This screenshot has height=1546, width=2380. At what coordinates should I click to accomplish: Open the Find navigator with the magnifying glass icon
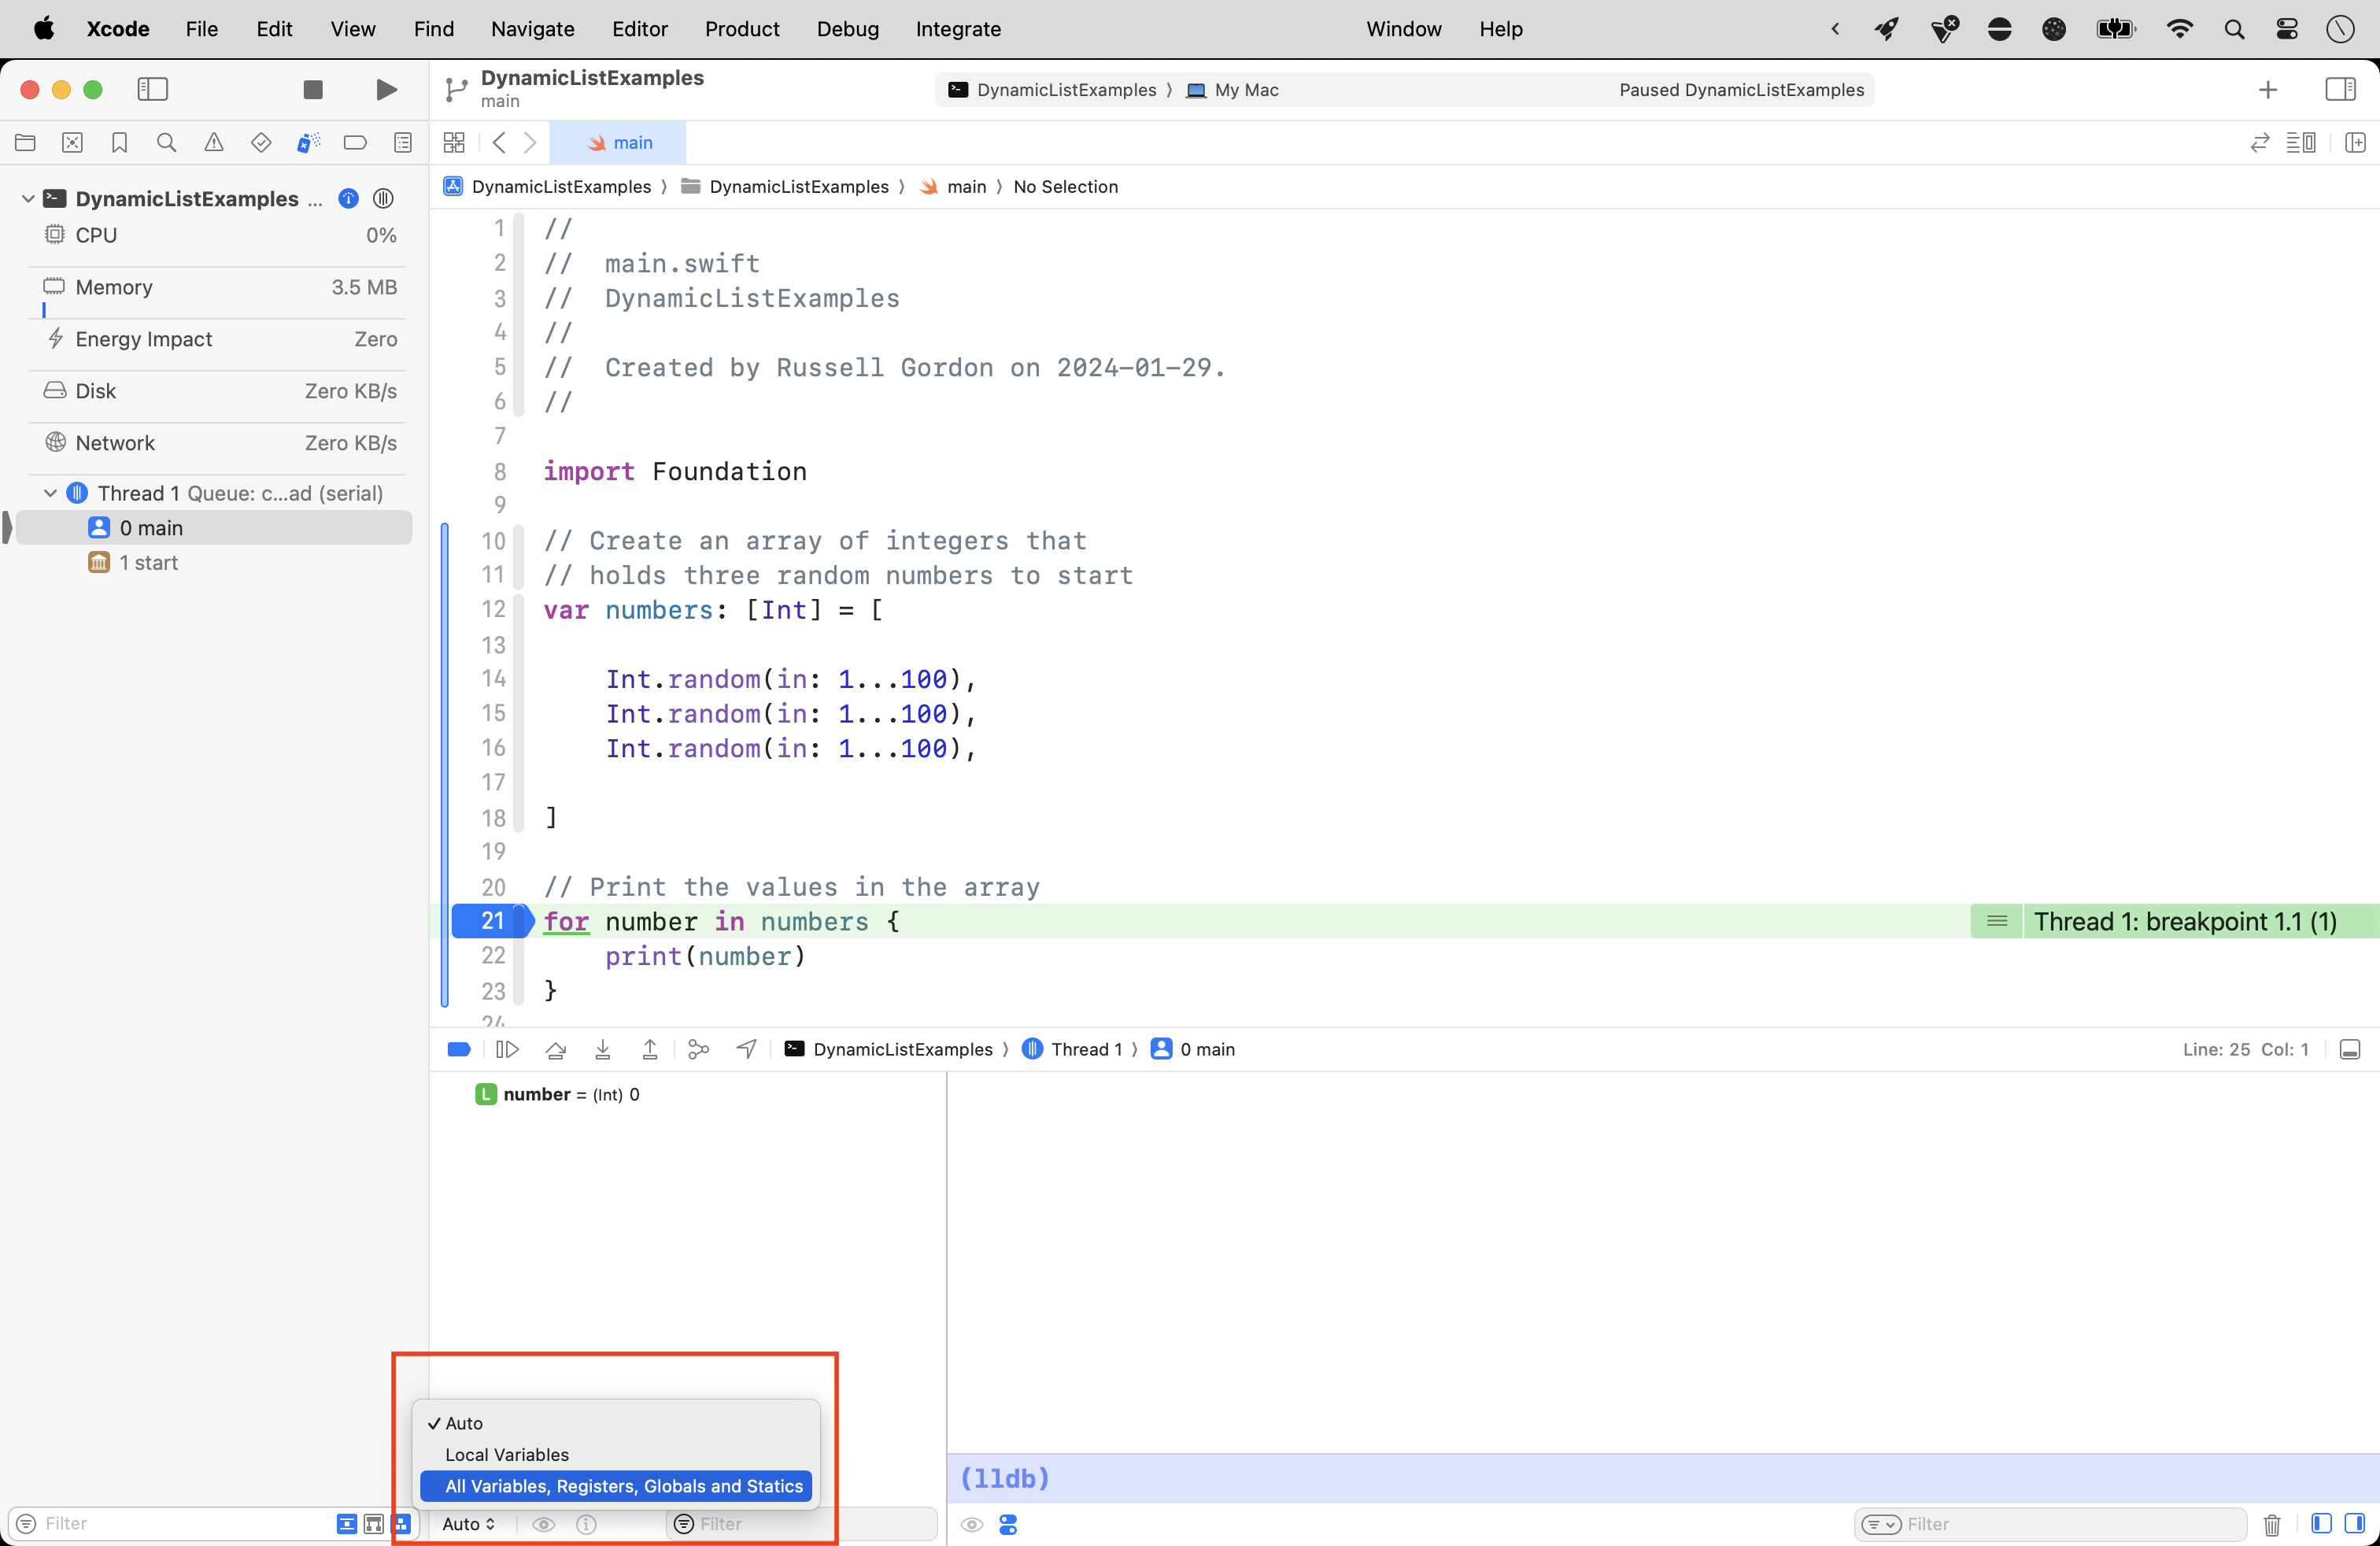tap(166, 142)
